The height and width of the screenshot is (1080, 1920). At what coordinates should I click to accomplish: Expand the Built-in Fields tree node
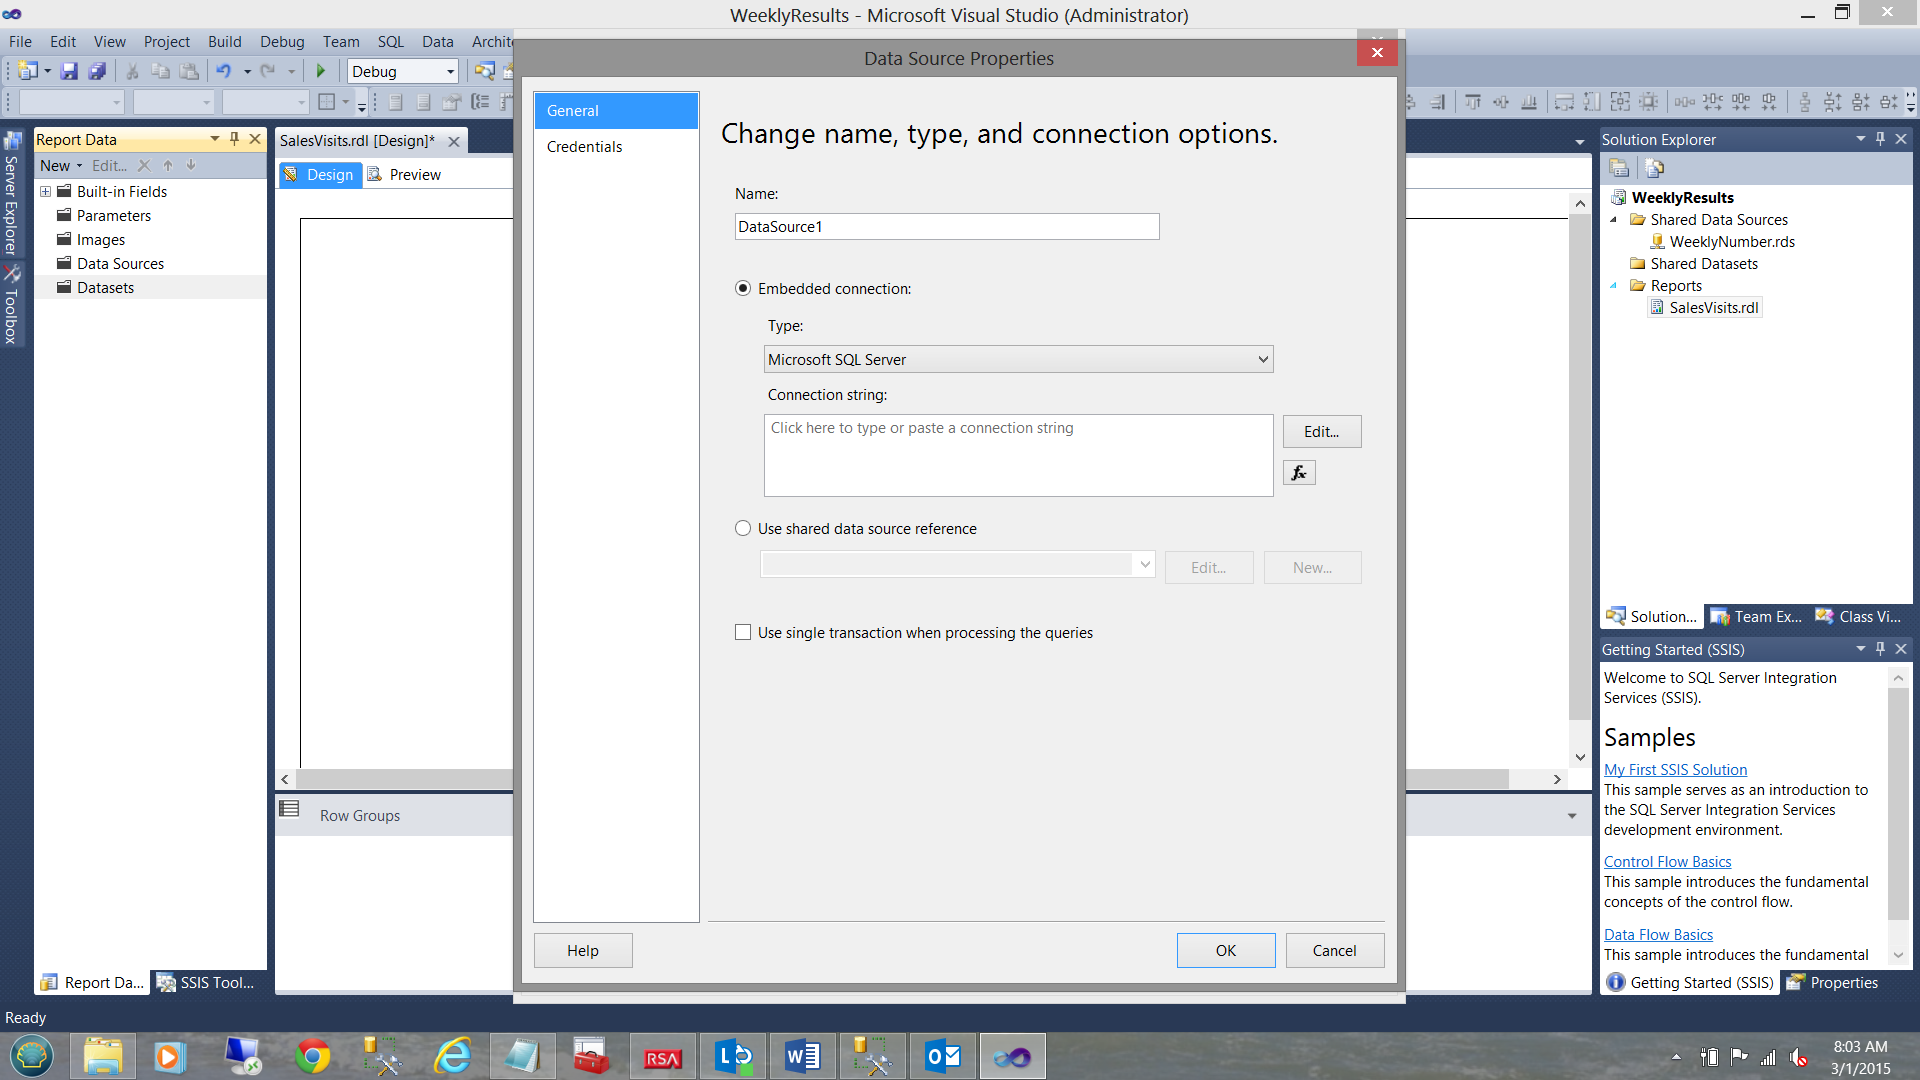coord(45,192)
